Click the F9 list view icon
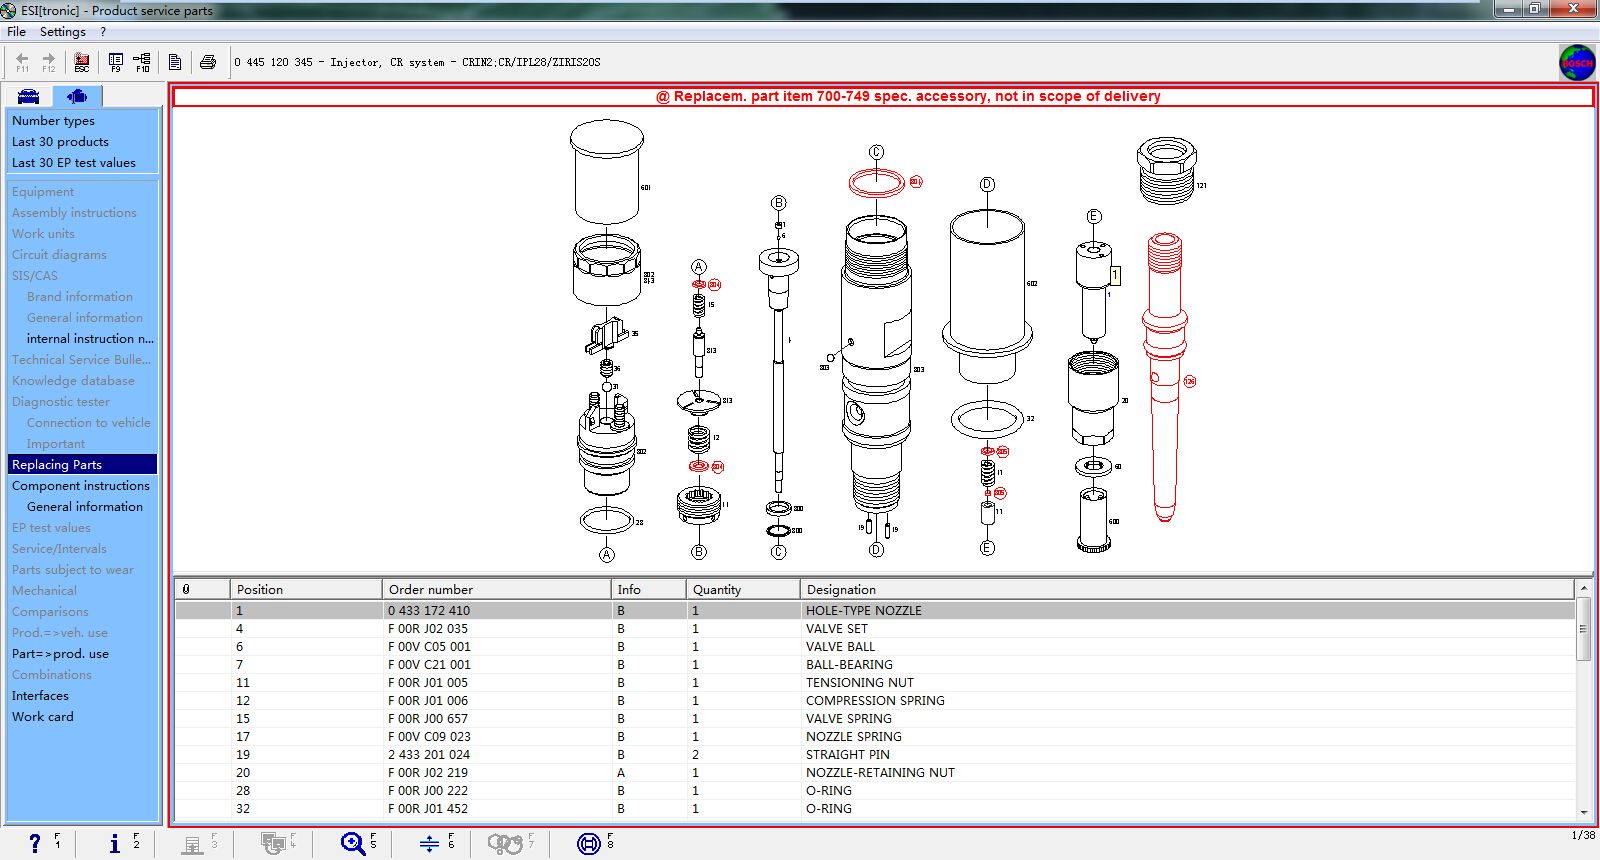The width and height of the screenshot is (1600, 860). click(x=116, y=62)
